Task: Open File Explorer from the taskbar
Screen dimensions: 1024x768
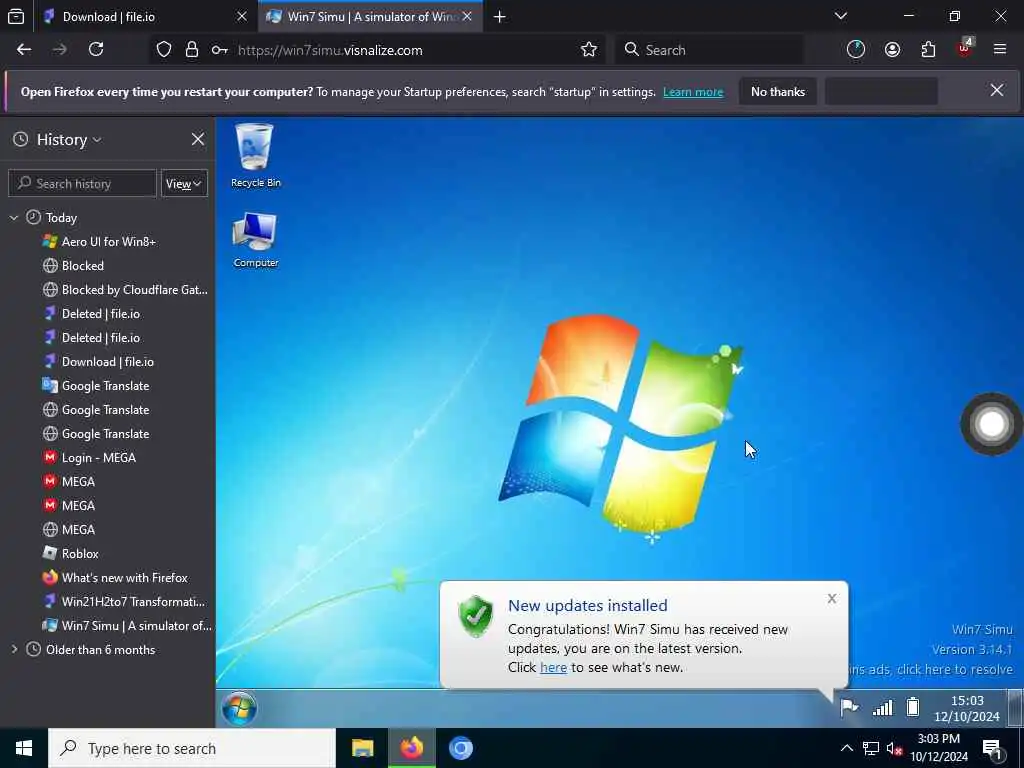Action: 362,748
